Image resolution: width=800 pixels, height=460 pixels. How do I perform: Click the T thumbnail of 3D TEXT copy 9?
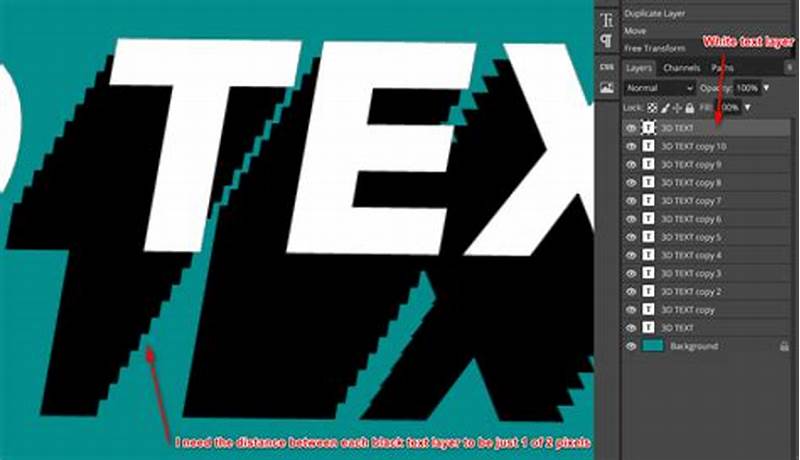648,165
